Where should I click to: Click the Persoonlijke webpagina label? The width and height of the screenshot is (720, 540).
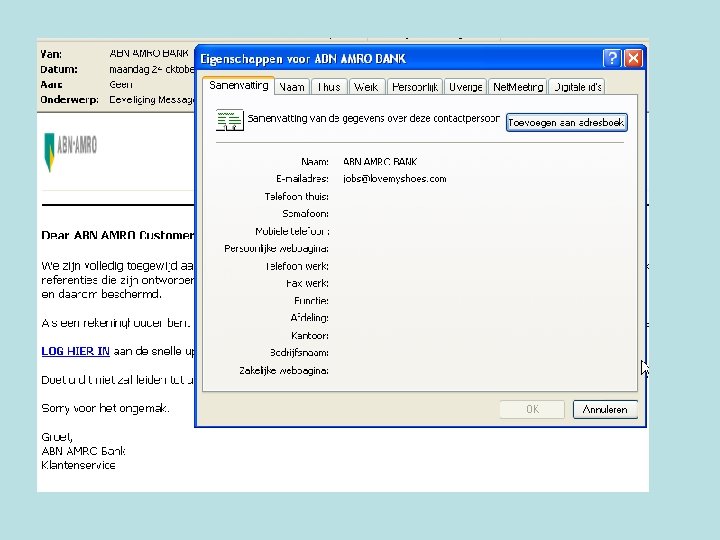[x=276, y=248]
